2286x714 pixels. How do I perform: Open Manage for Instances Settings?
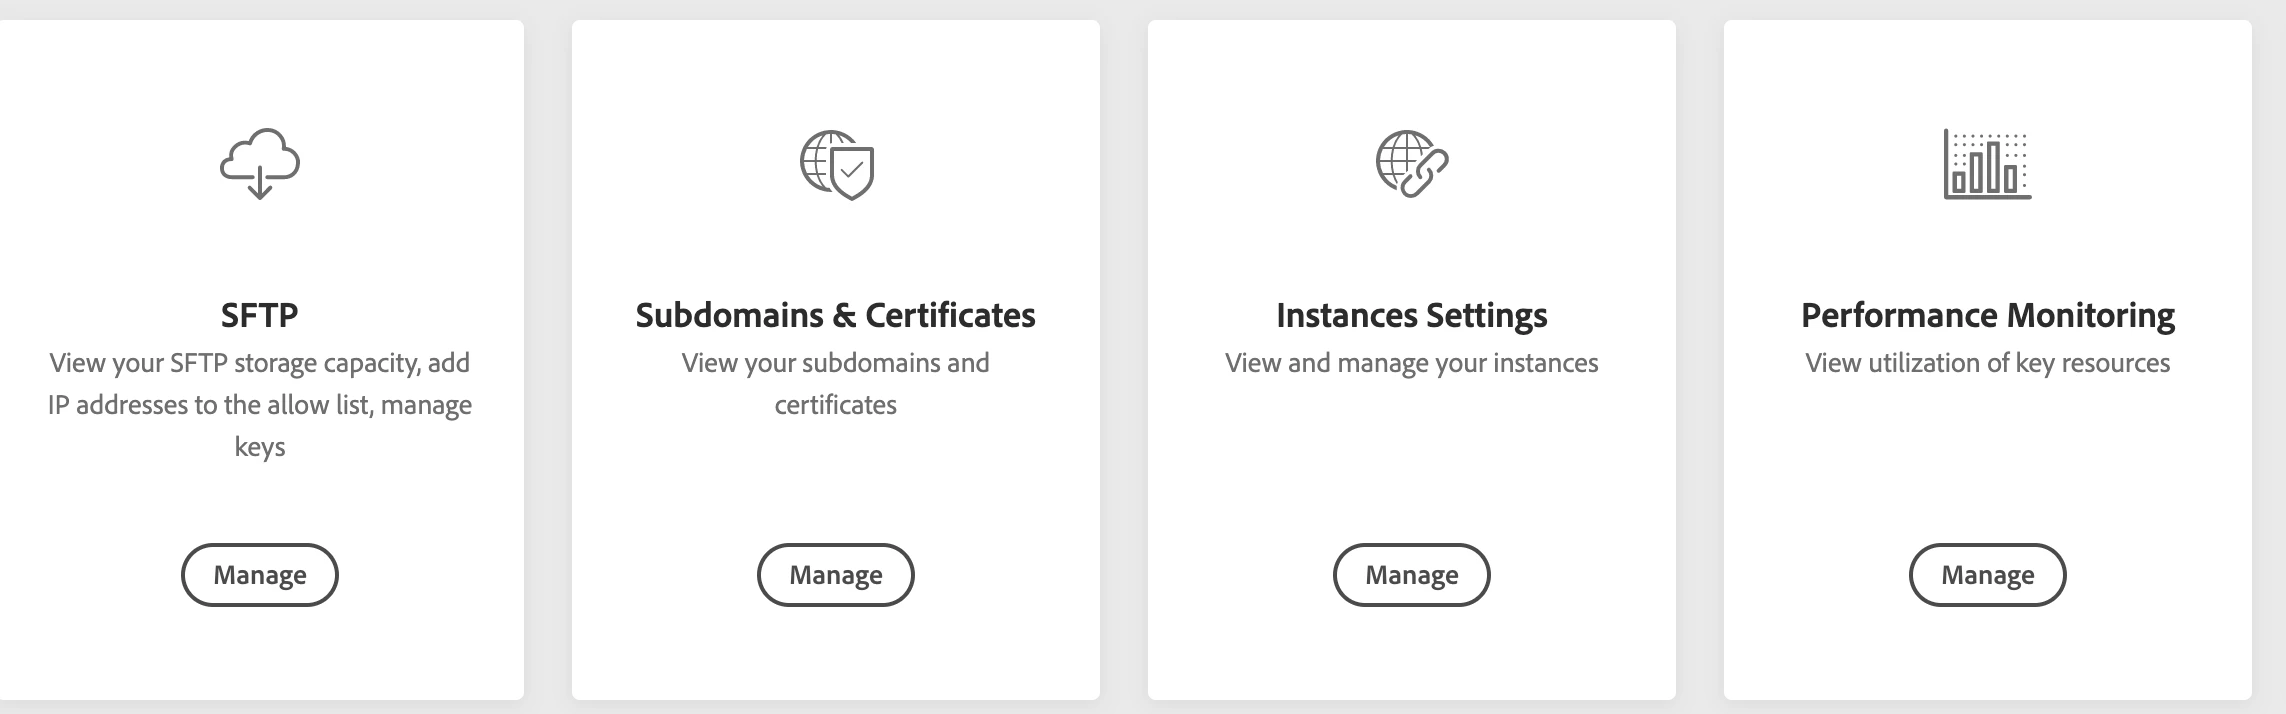(x=1412, y=575)
